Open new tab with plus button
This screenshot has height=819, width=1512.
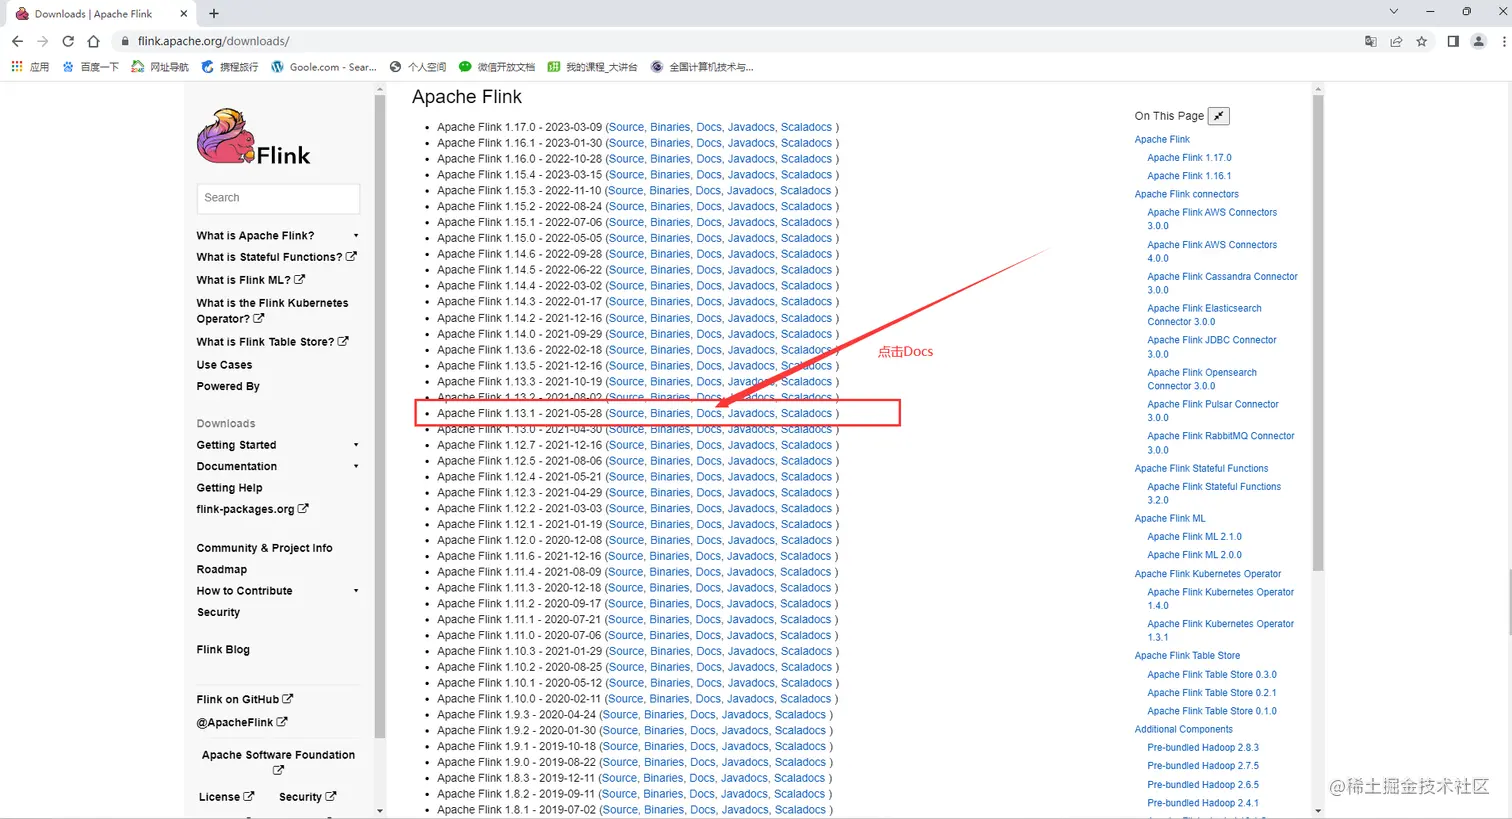(x=214, y=13)
